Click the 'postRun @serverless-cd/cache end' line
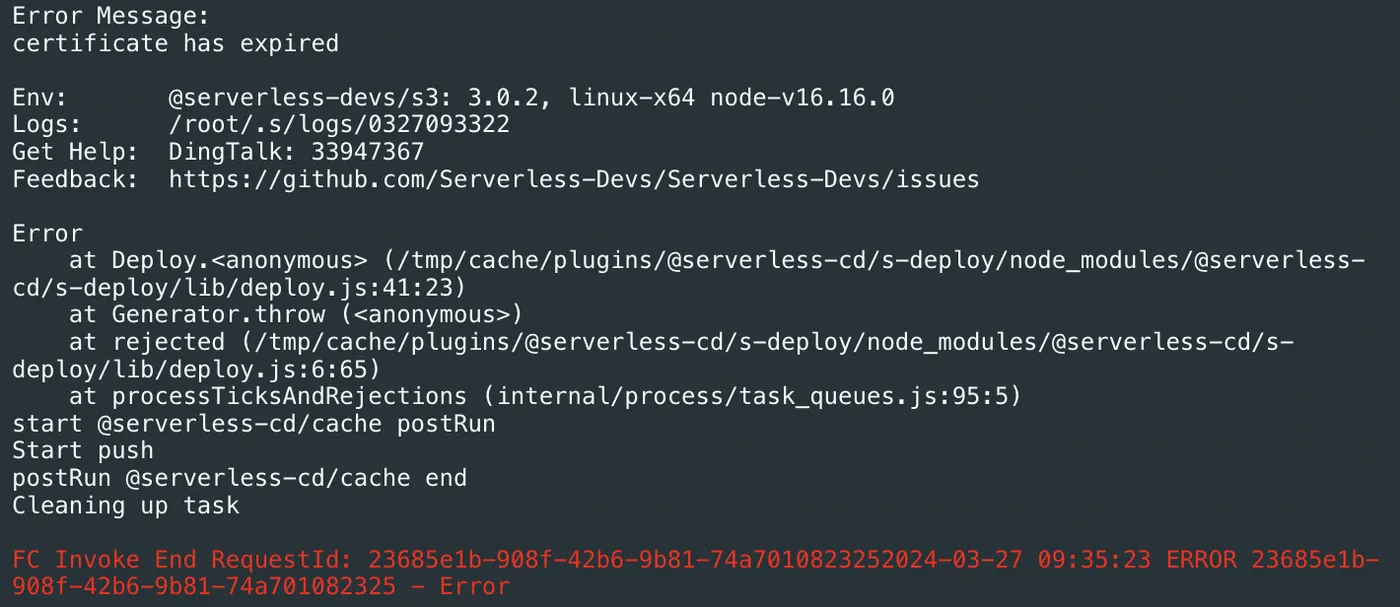The width and height of the screenshot is (1400, 607). (239, 477)
